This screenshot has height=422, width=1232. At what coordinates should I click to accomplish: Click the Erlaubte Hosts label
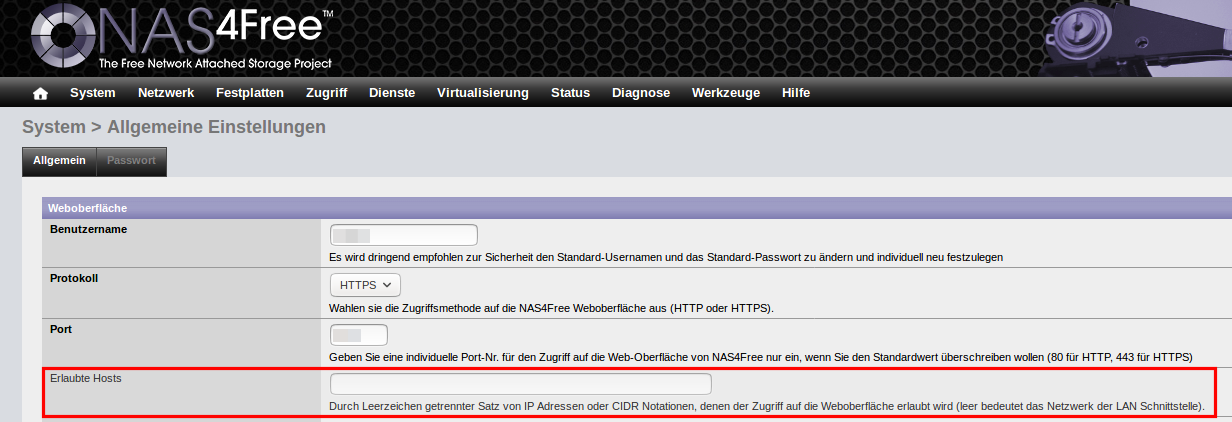pos(85,378)
